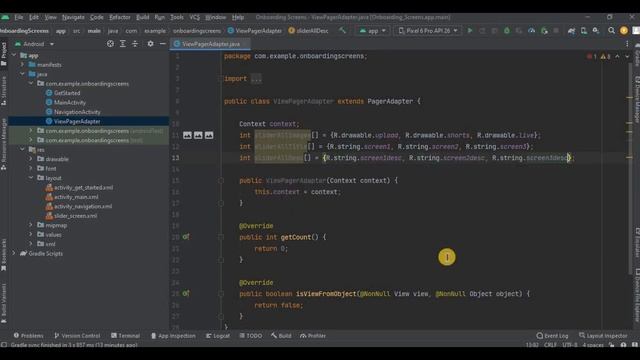This screenshot has height=360, width=640.
Task: Click the Stop square icon in toolbar
Action: 556,31
